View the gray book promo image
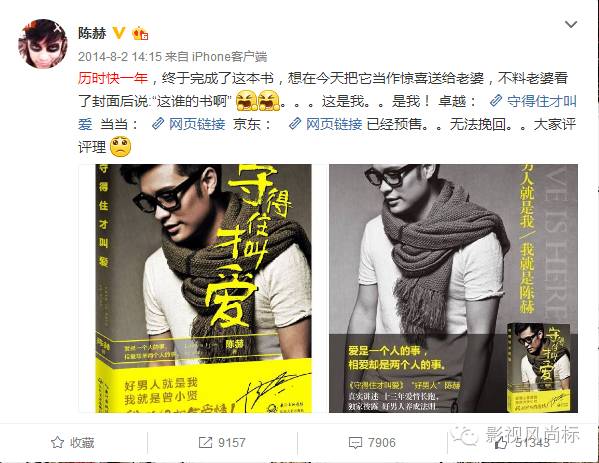The image size is (599, 463). point(453,288)
